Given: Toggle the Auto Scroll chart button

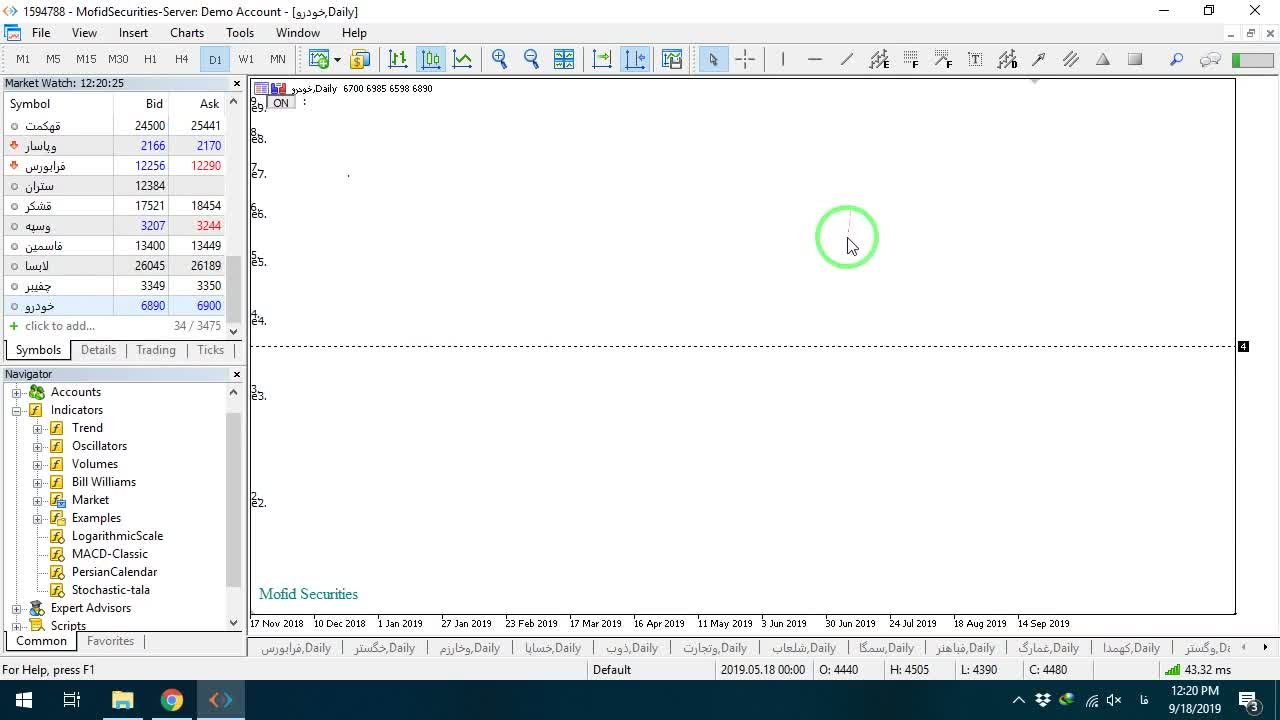Looking at the screenshot, I should click(x=602, y=60).
